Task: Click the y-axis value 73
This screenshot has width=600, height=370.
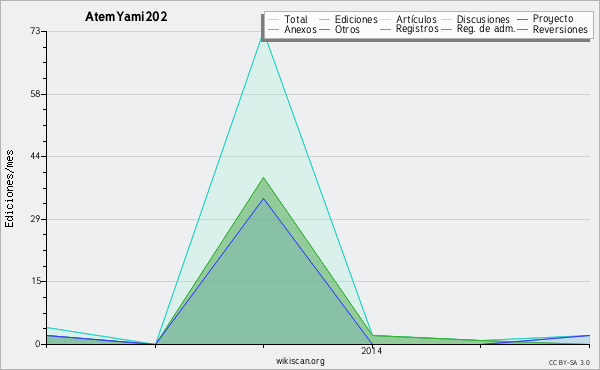Action: 35,31
